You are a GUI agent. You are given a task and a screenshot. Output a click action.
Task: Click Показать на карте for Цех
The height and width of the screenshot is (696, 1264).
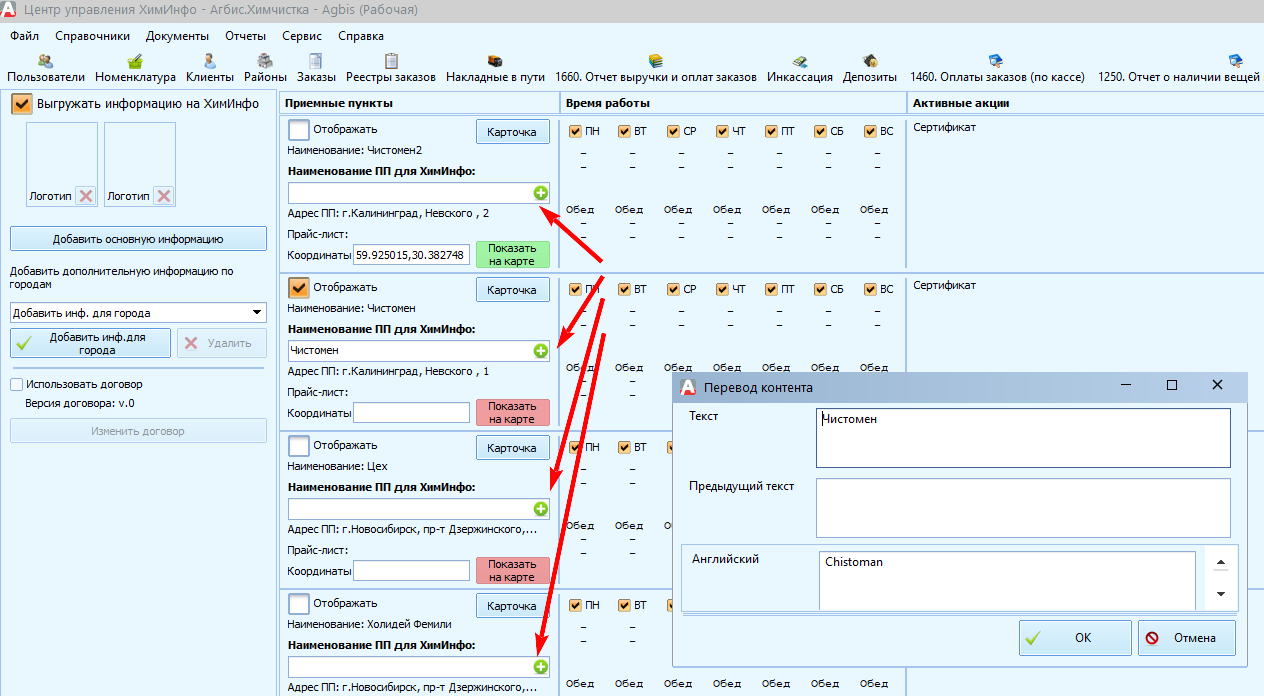pyautogui.click(x=512, y=571)
